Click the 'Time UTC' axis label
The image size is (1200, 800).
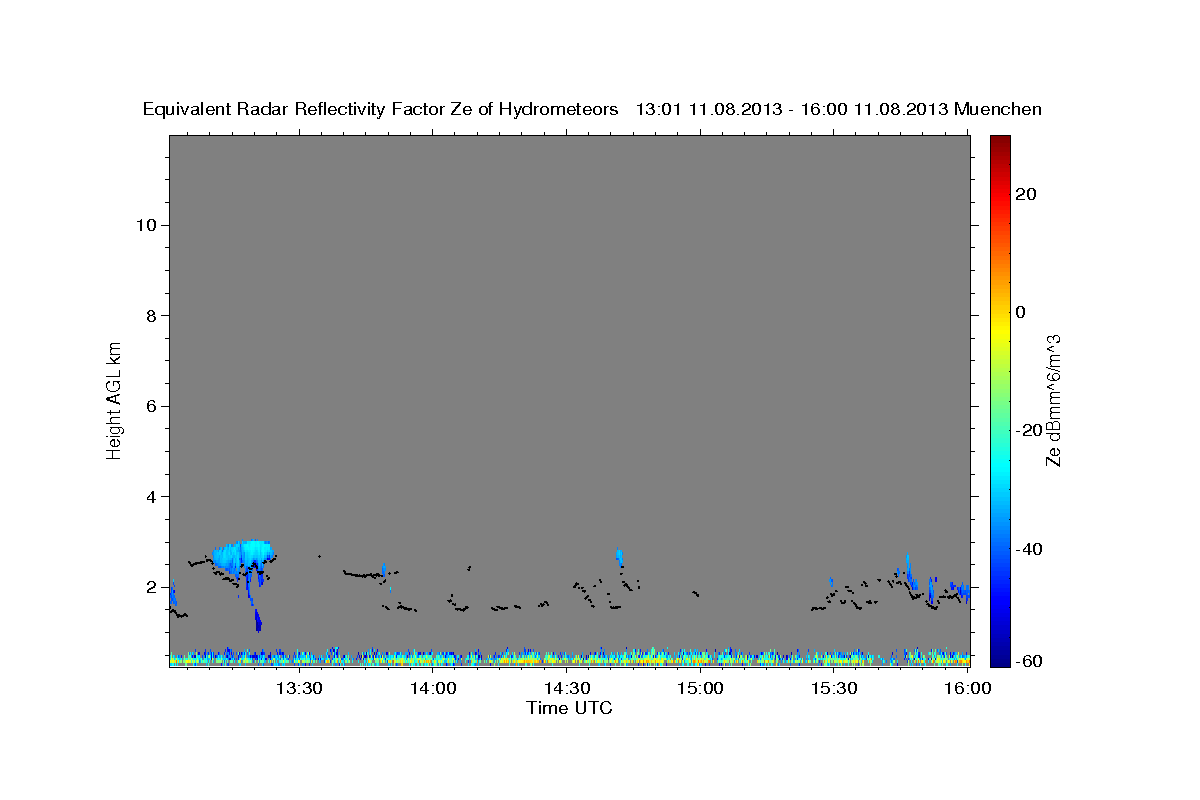[x=569, y=708]
